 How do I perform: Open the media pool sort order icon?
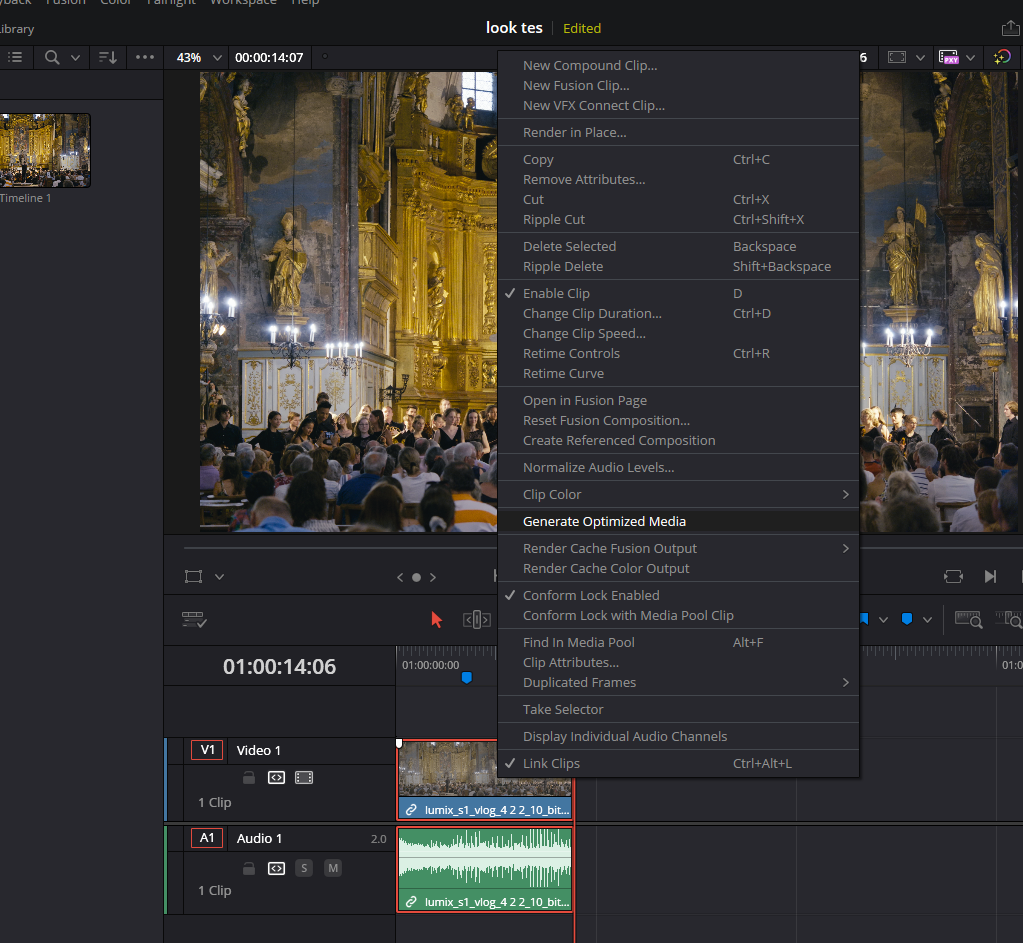point(108,57)
